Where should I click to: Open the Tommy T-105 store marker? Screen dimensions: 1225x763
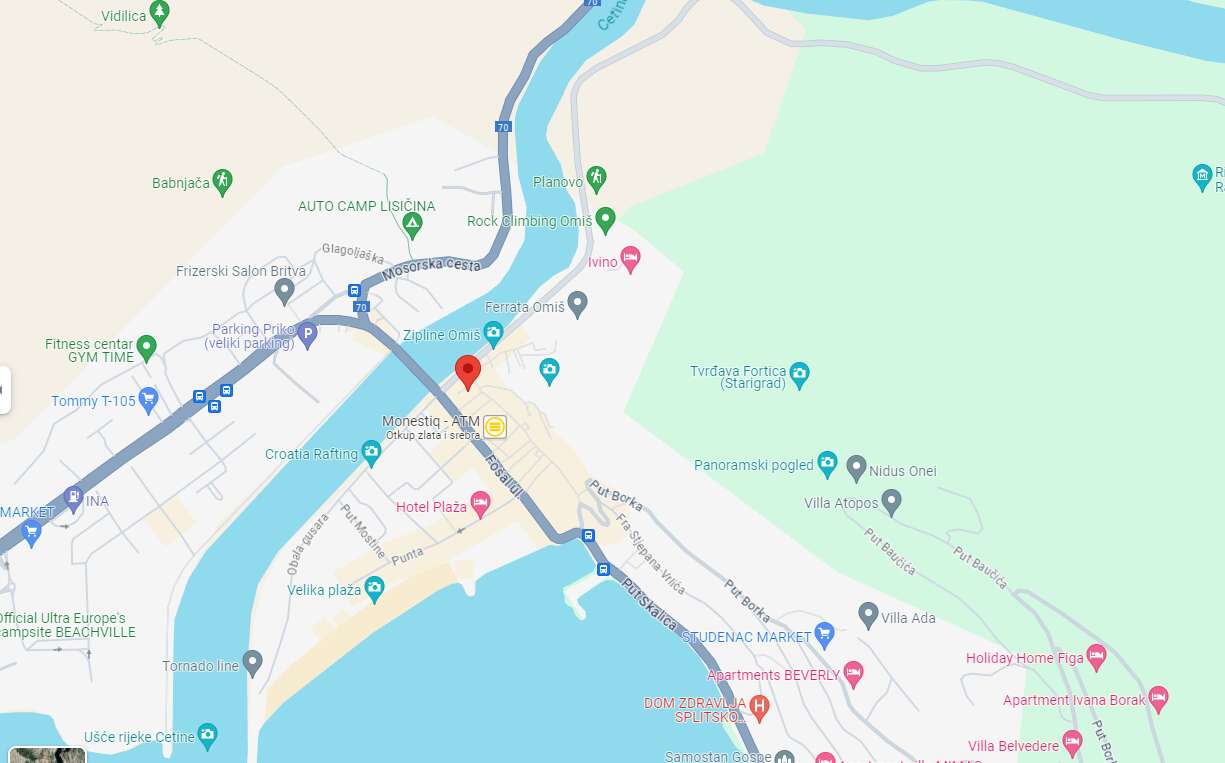(149, 400)
